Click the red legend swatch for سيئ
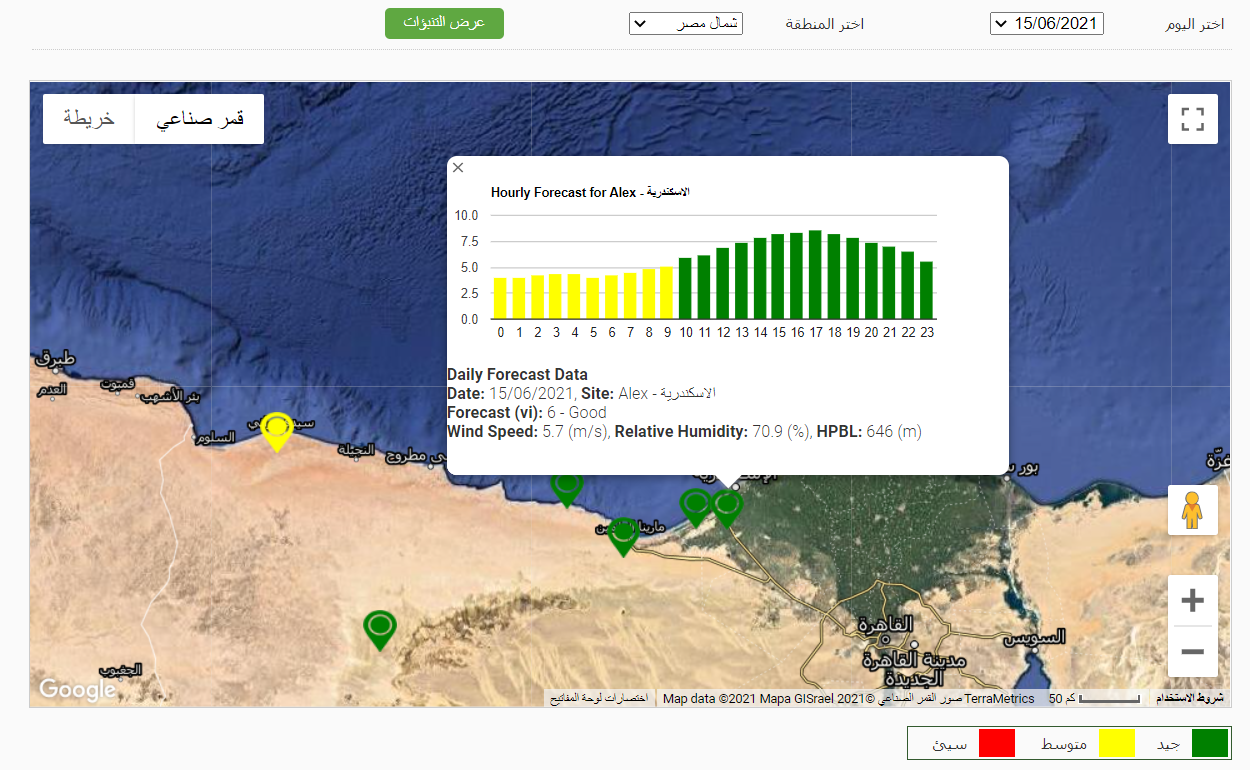This screenshot has height=770, width=1250. click(x=996, y=743)
